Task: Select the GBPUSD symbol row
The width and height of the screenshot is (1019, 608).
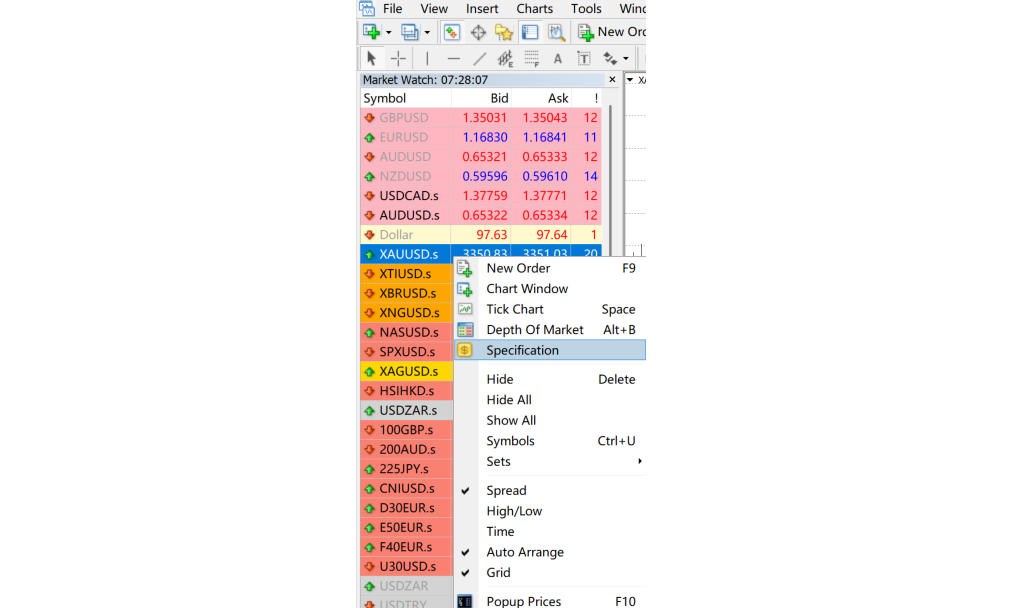Action: tap(481, 118)
